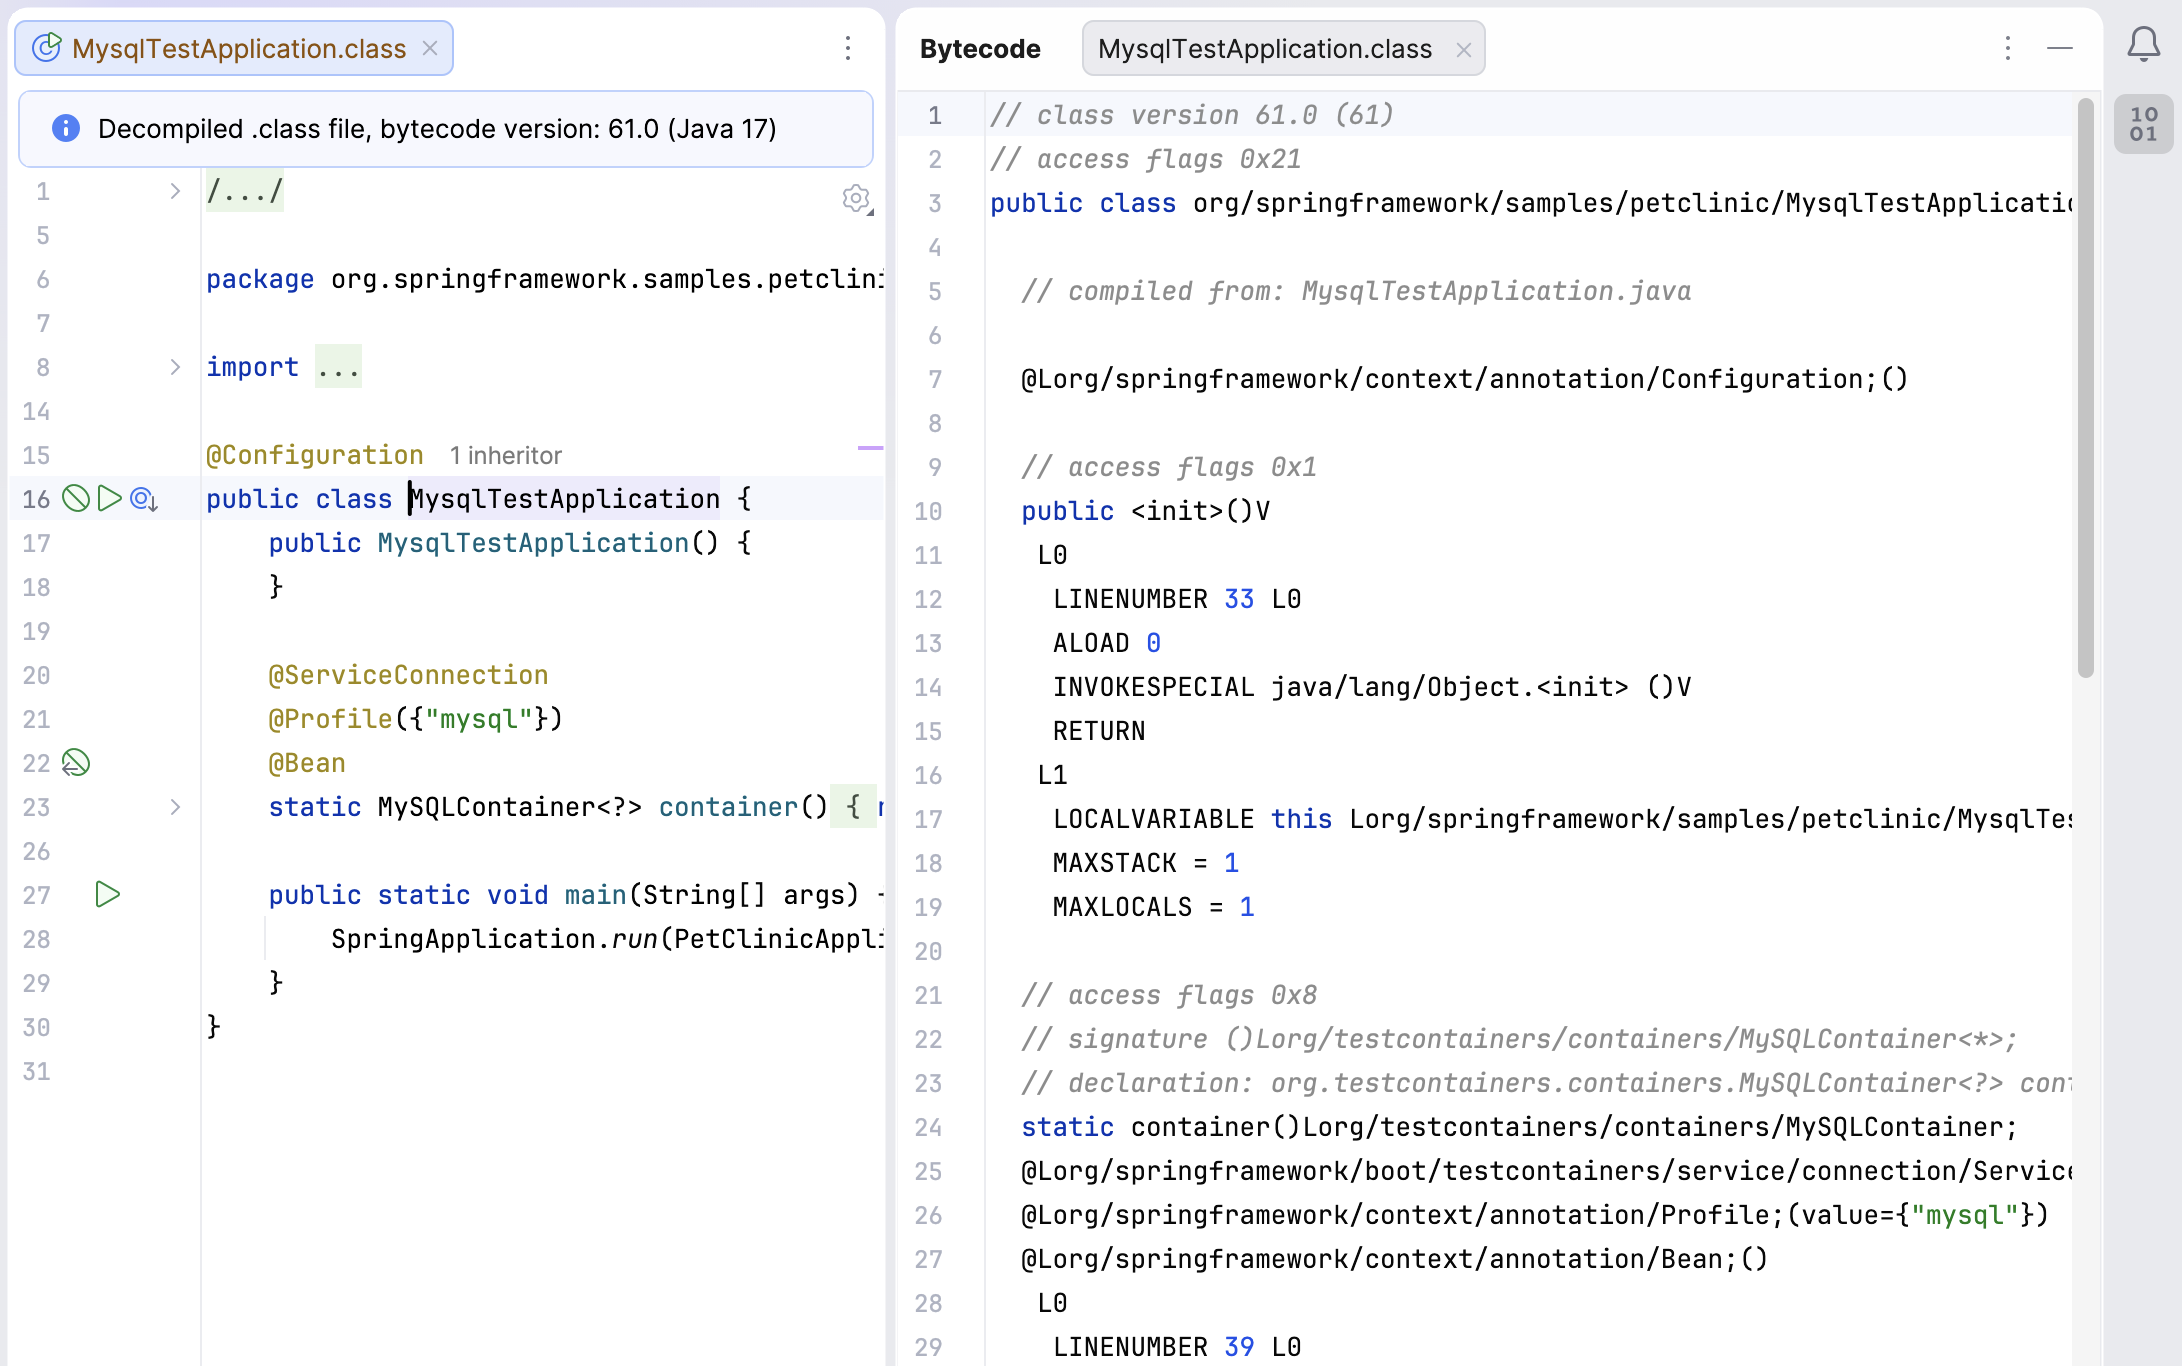The width and height of the screenshot is (2182, 1366).
Task: Open the Bytecode panel three-dot menu
Action: [x=2007, y=48]
